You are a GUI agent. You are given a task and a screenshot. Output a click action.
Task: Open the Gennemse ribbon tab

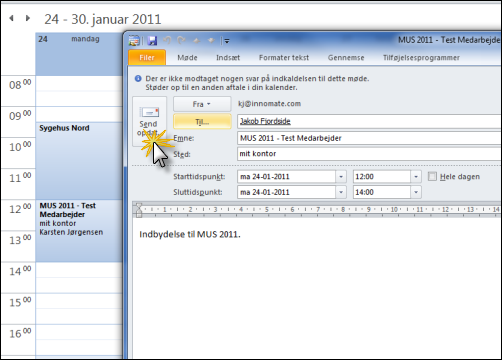coord(346,58)
